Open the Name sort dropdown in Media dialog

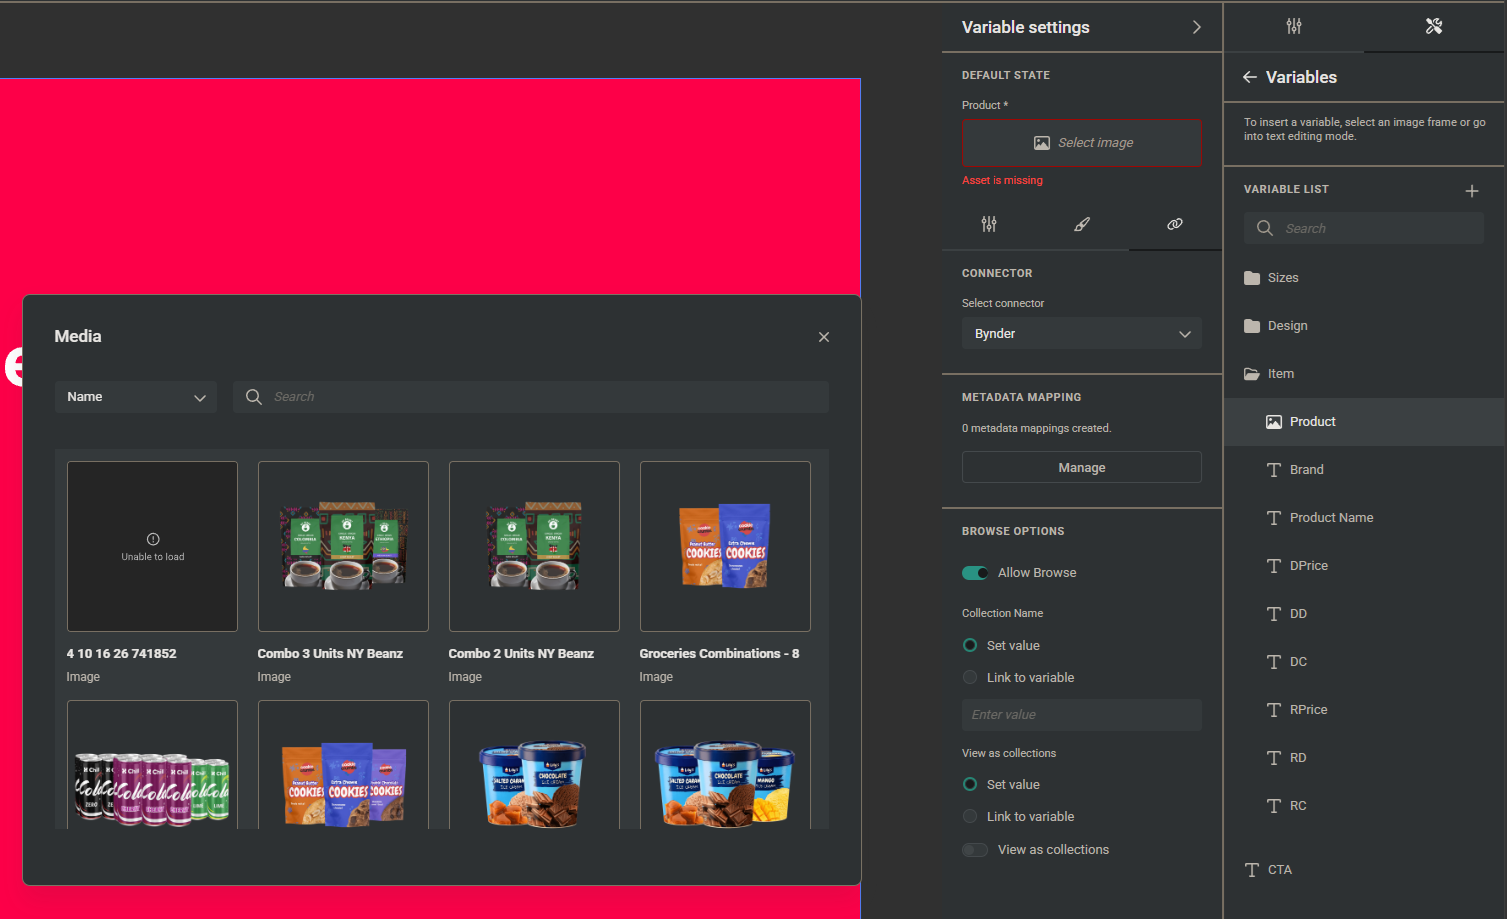135,397
